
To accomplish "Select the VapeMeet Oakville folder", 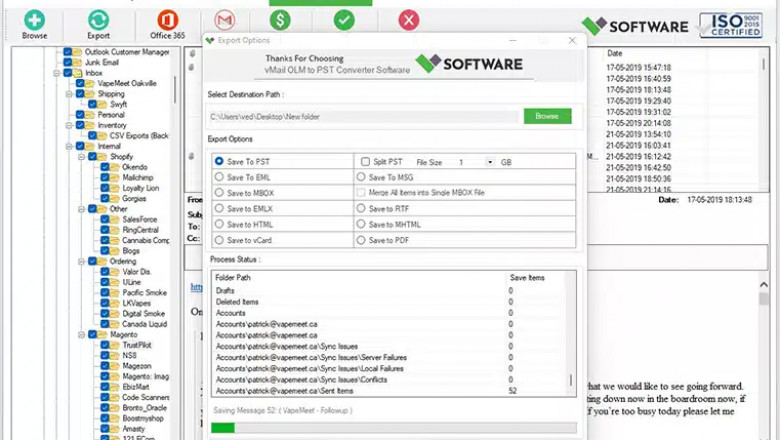I will (127, 84).
